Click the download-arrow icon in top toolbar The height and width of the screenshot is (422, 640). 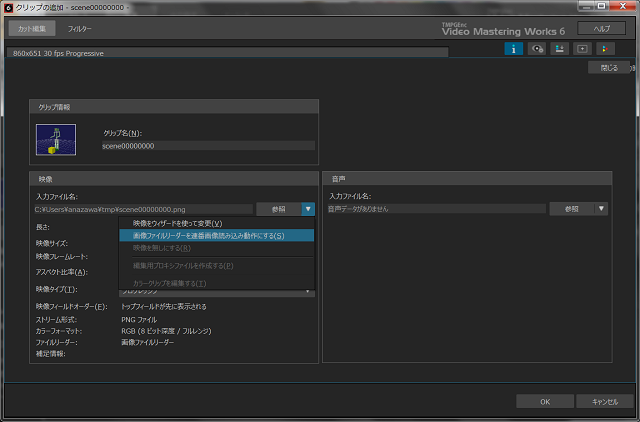[x=559, y=48]
